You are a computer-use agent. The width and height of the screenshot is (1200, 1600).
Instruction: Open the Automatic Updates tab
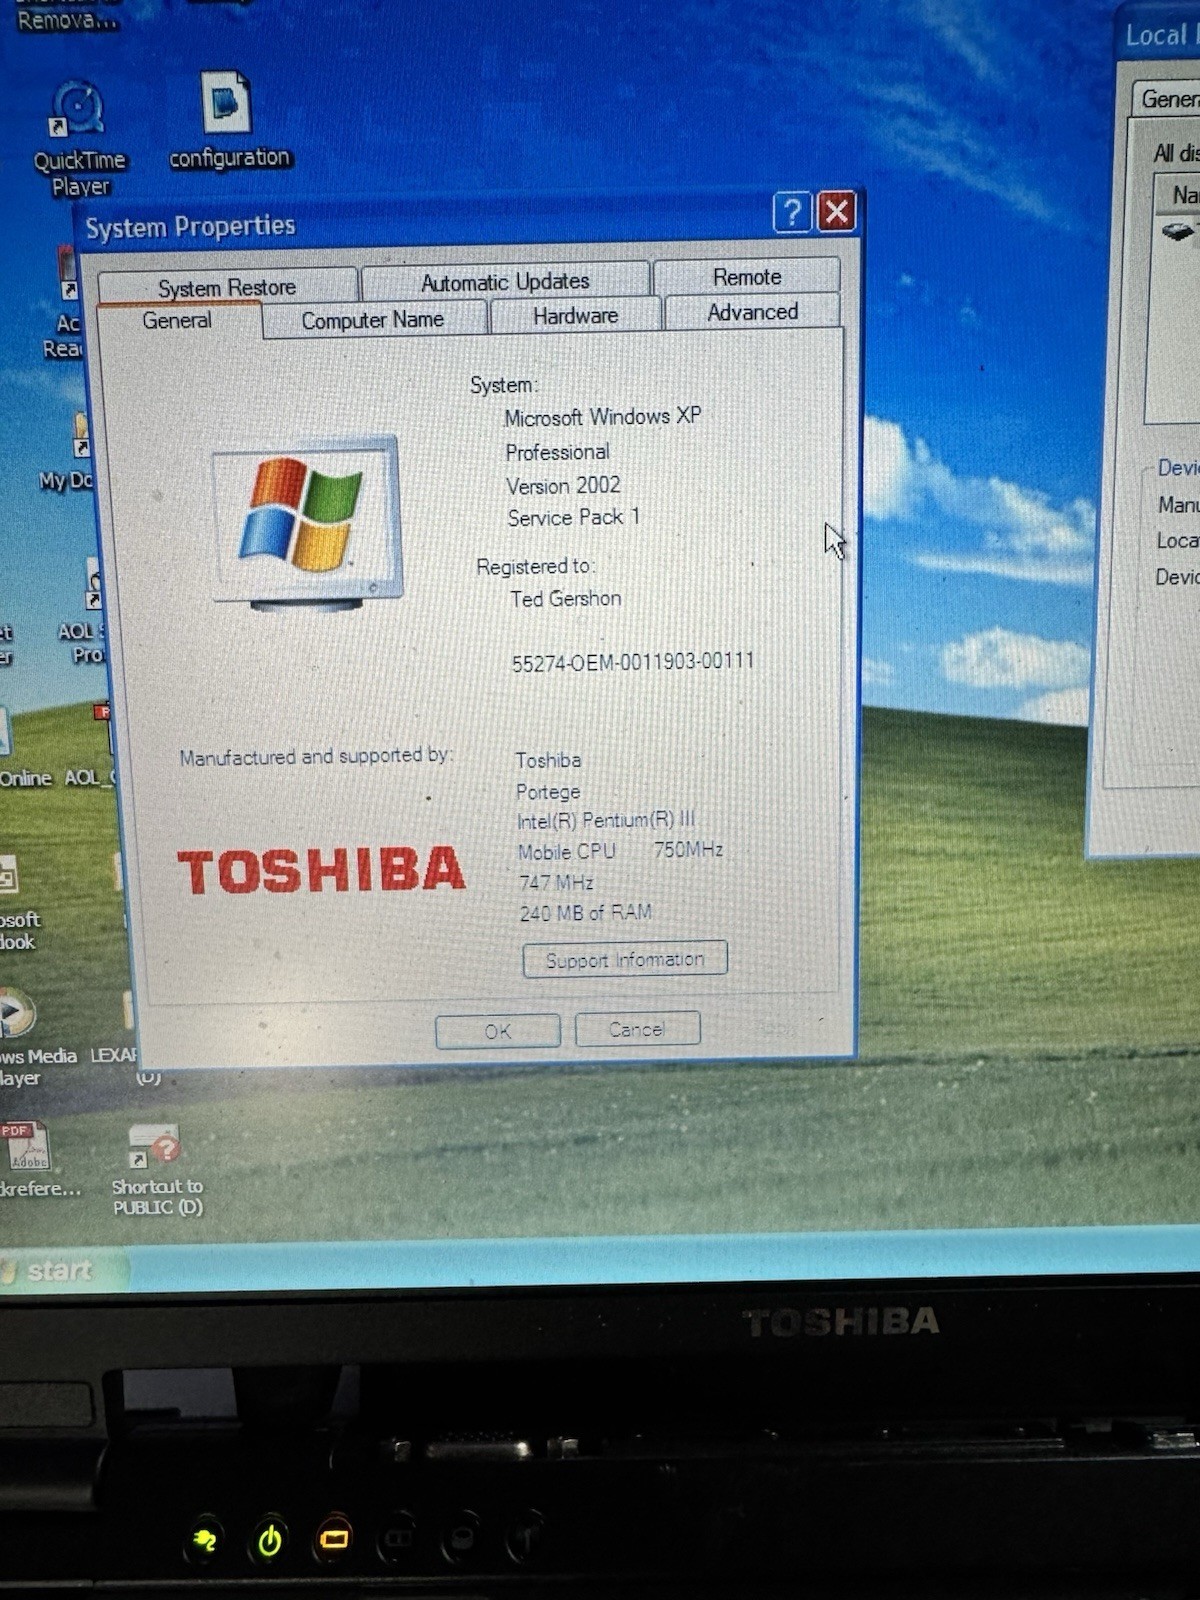505,282
